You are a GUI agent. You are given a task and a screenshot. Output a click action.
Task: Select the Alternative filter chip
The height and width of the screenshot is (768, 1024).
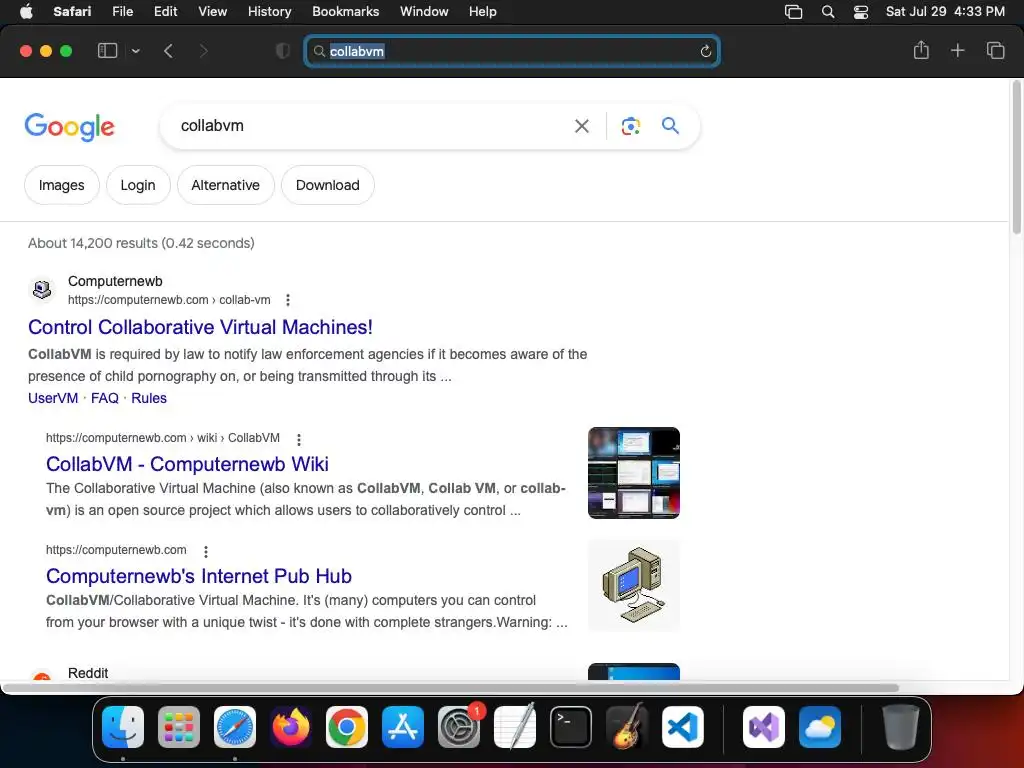[225, 185]
